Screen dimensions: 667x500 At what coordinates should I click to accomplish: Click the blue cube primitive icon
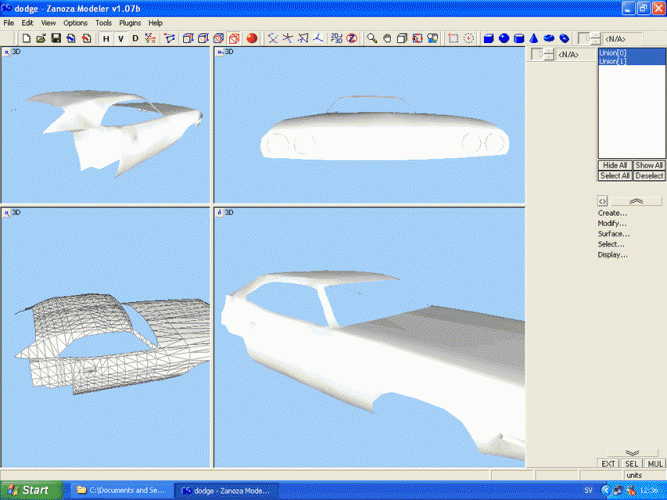point(489,39)
